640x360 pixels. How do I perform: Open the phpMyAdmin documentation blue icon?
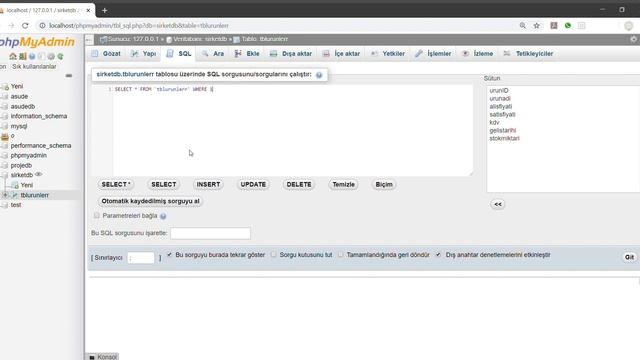[x=32, y=56]
